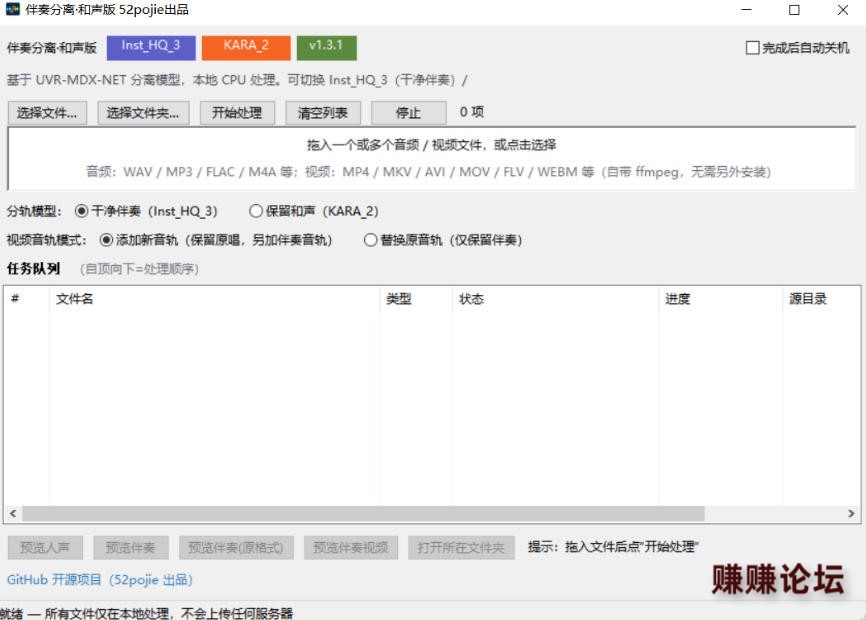Click the app icon in title bar

[12, 9]
